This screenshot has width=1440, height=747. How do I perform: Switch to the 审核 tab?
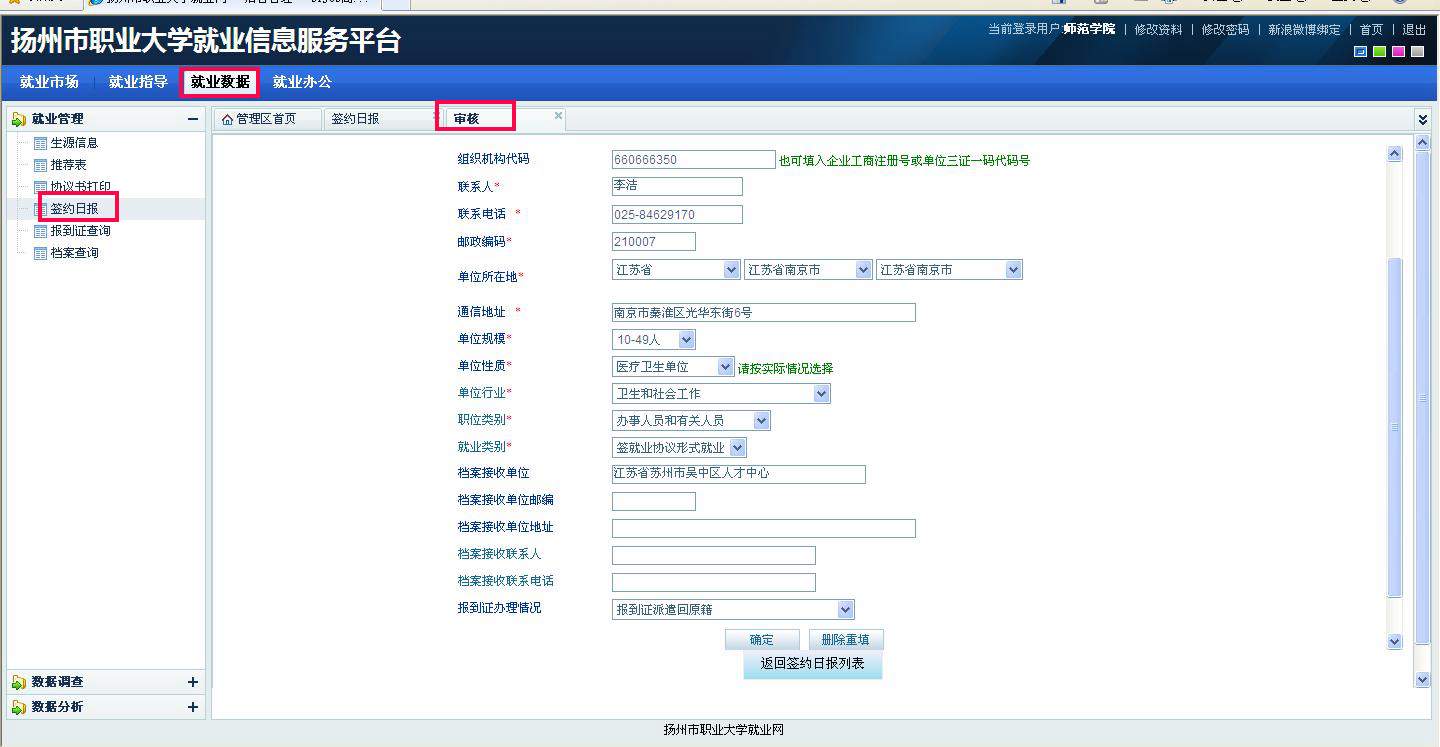[x=503, y=119]
